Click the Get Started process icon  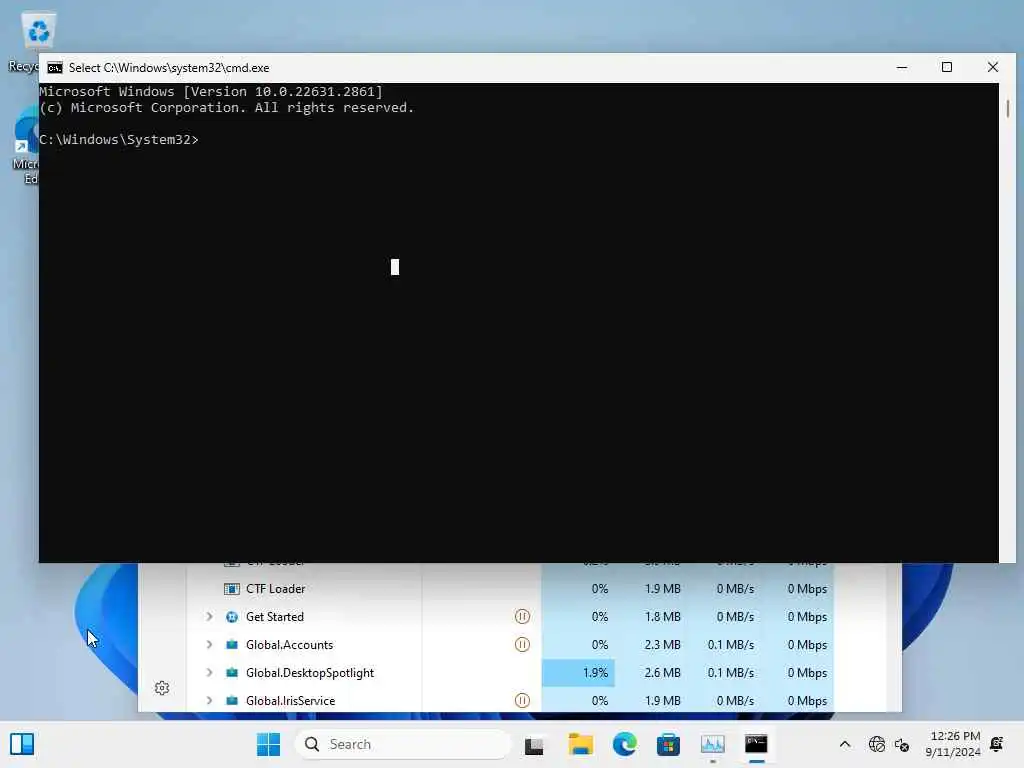(232, 617)
